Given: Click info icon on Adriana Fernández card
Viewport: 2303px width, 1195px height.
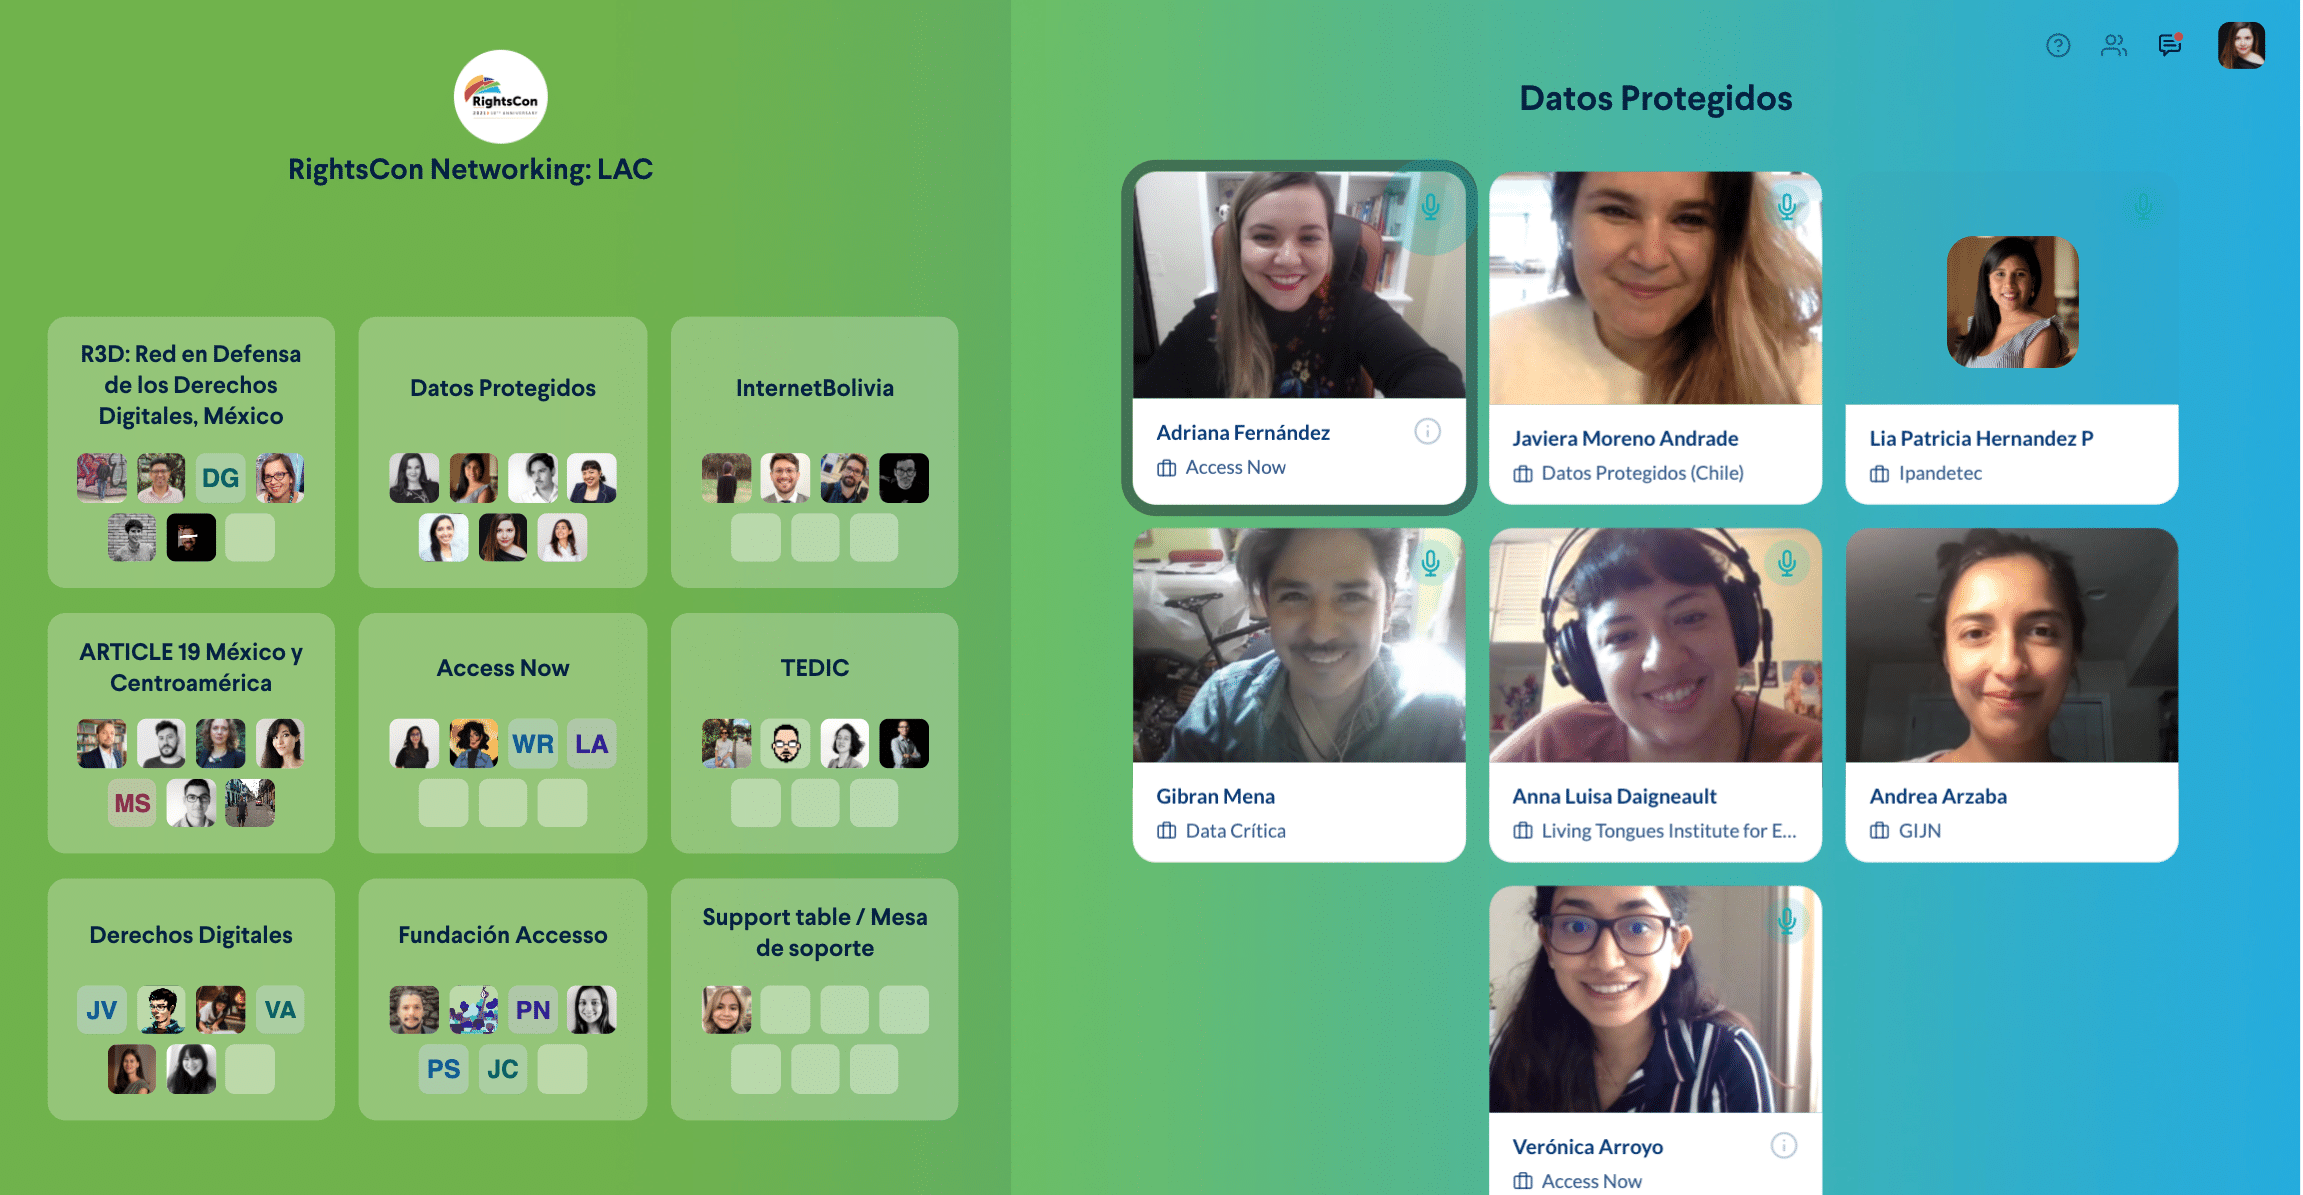Looking at the screenshot, I should (1427, 431).
